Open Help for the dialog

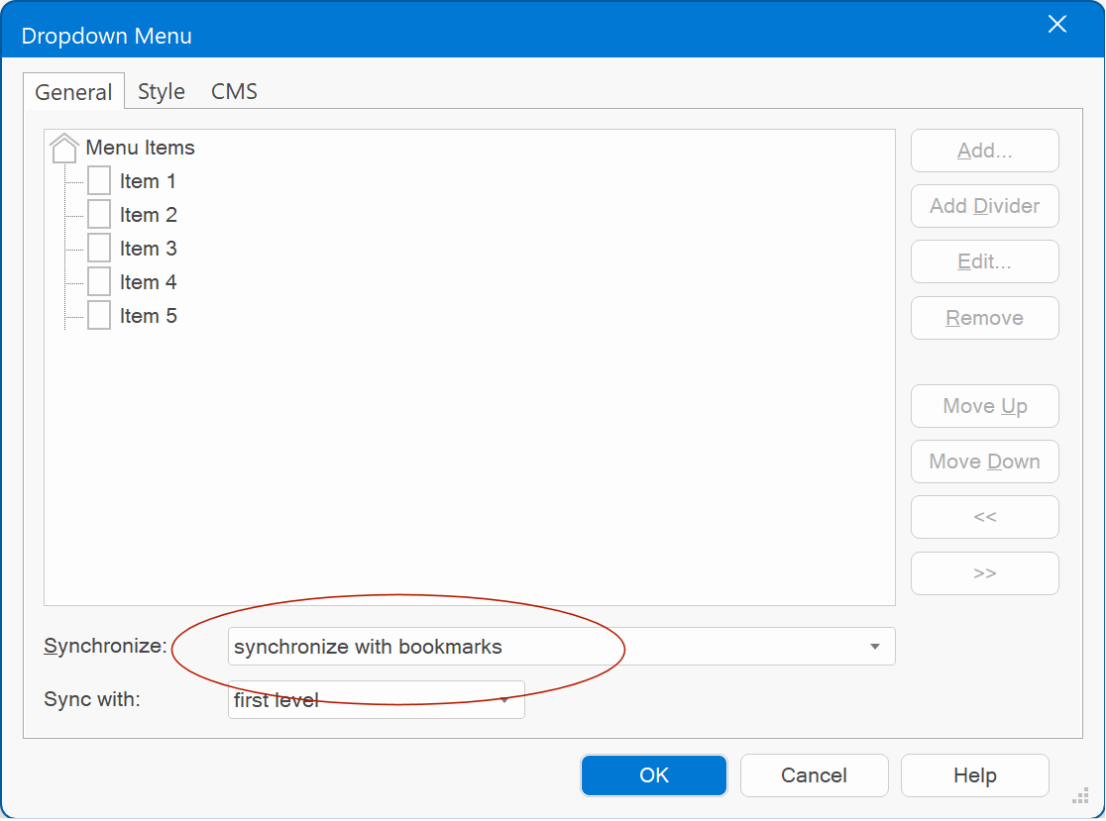974,775
